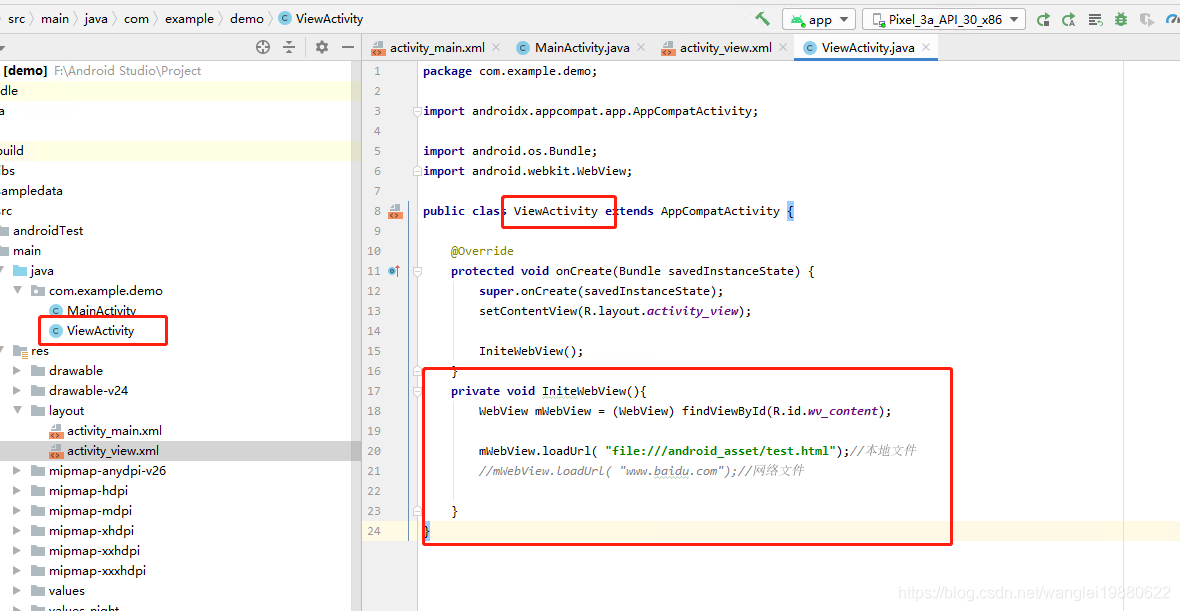Select the mipmap-xhdpi folder
Viewport: 1180px width, 611px height.
coord(92,530)
